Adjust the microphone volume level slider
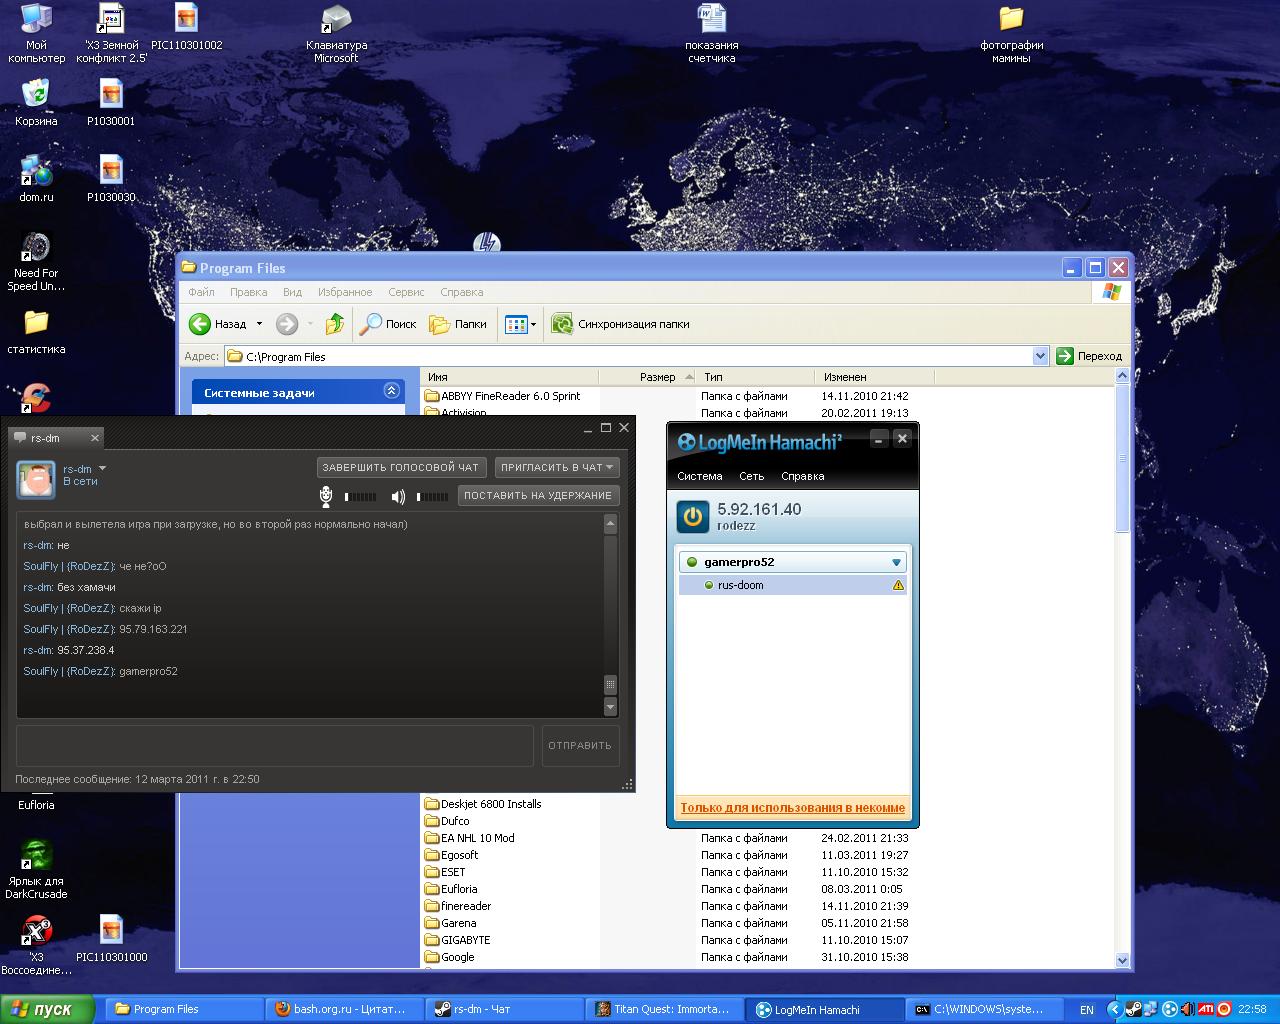 (x=361, y=496)
